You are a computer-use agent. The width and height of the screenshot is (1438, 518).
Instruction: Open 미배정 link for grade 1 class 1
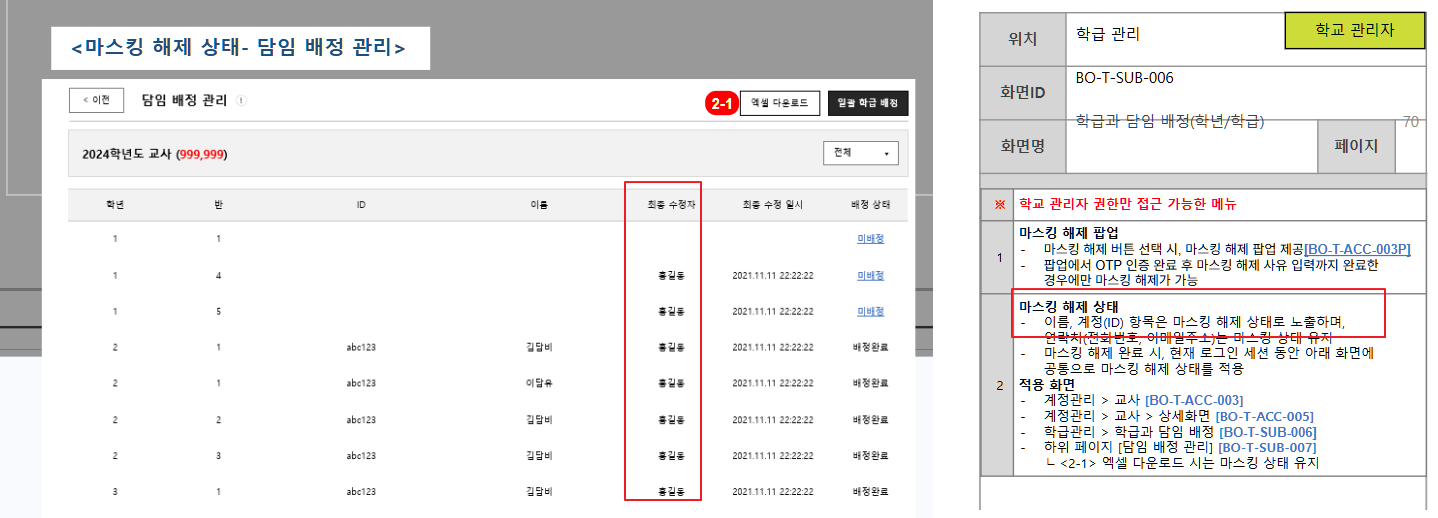pos(870,239)
